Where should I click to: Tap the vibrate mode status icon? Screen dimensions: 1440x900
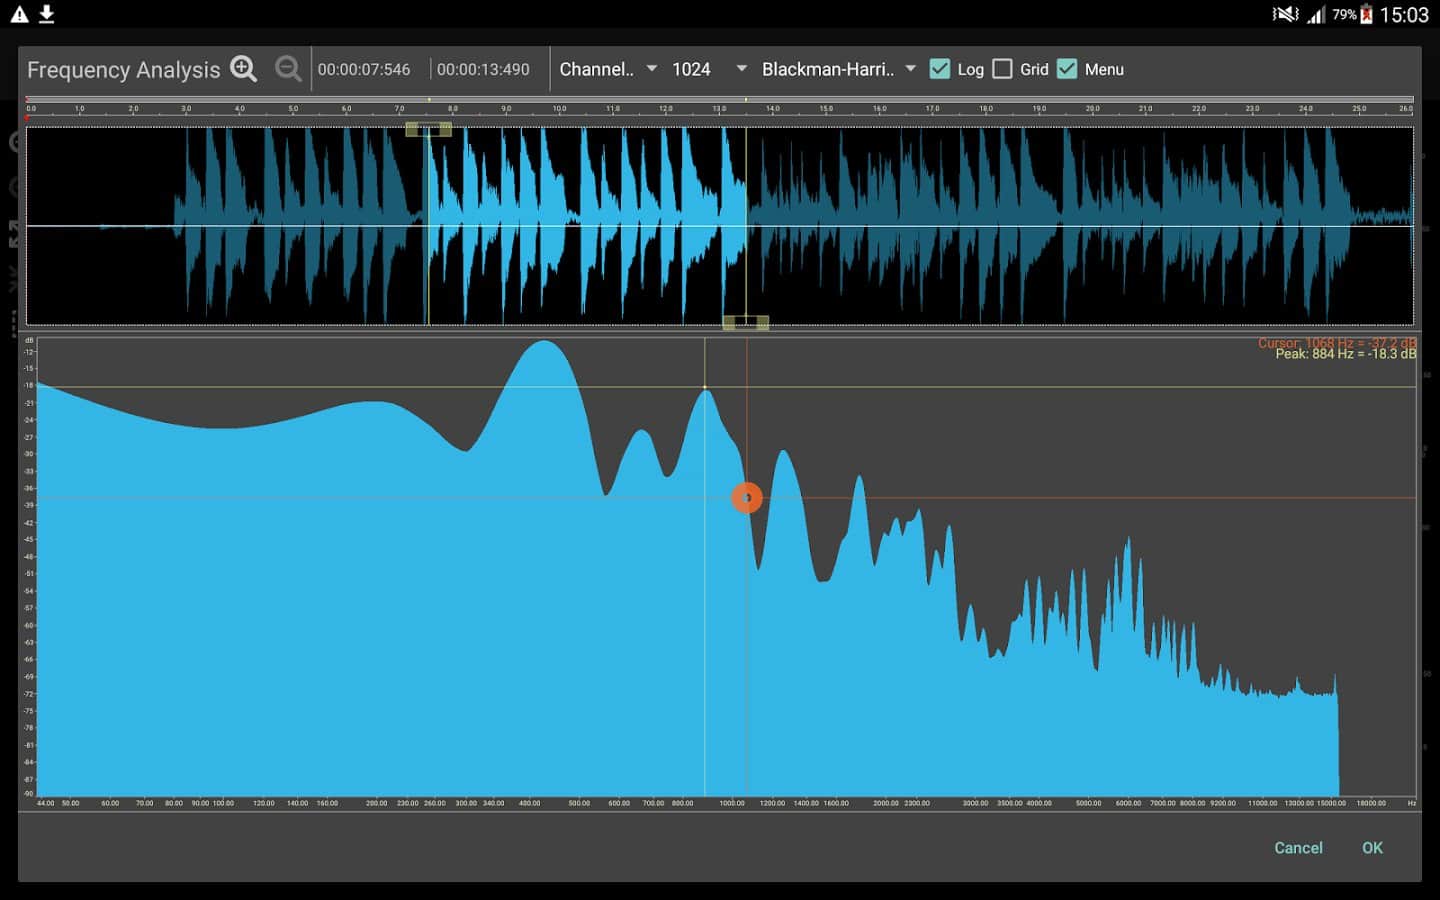click(x=1285, y=14)
